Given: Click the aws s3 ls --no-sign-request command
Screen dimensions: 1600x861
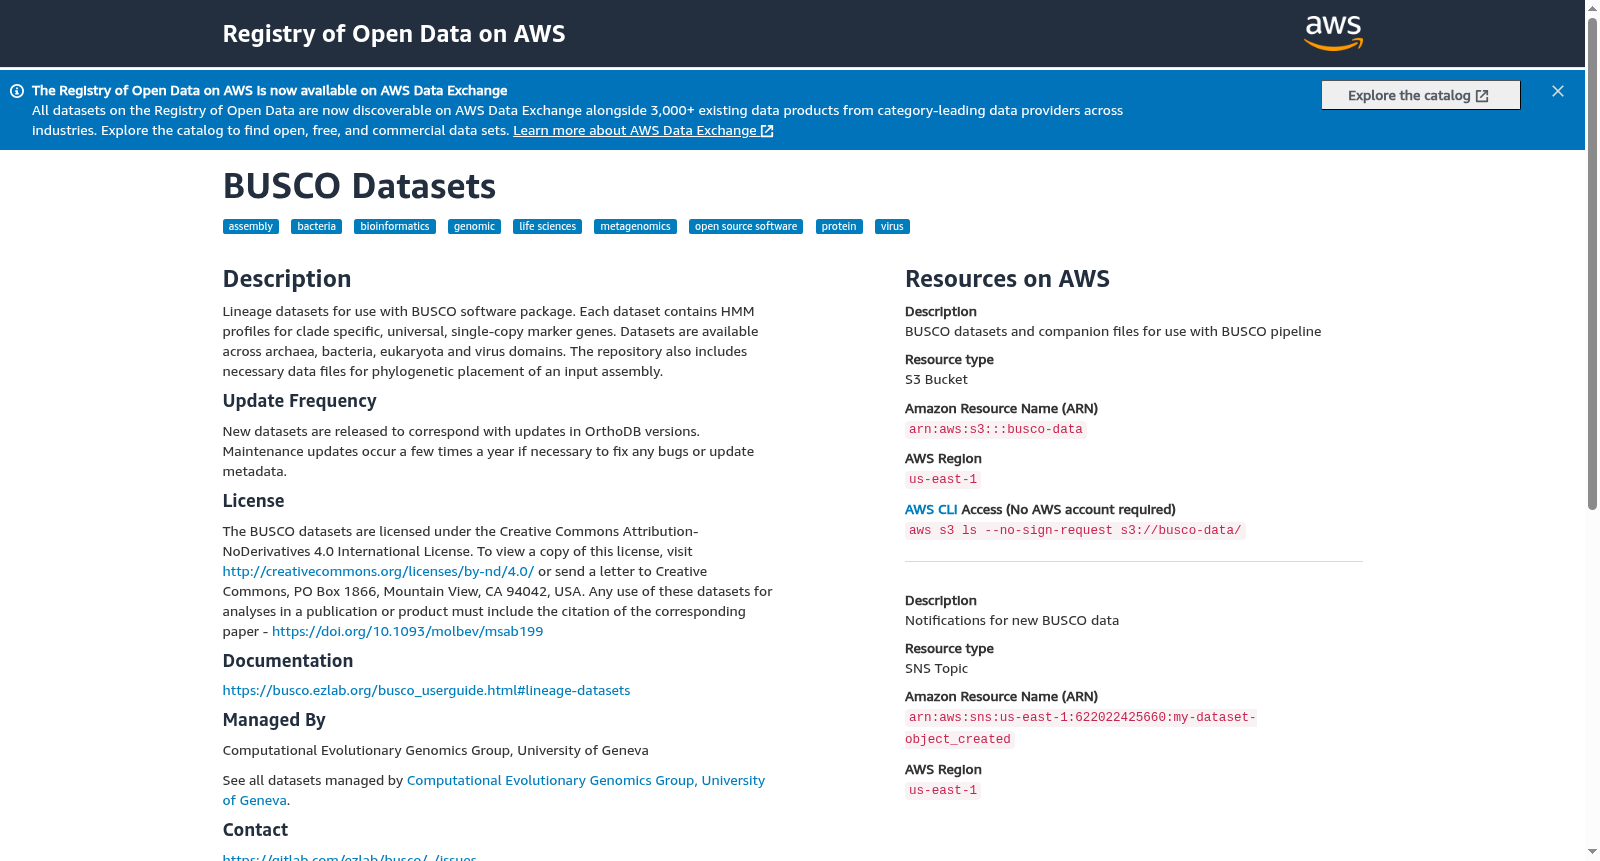Looking at the screenshot, I should tap(1075, 530).
